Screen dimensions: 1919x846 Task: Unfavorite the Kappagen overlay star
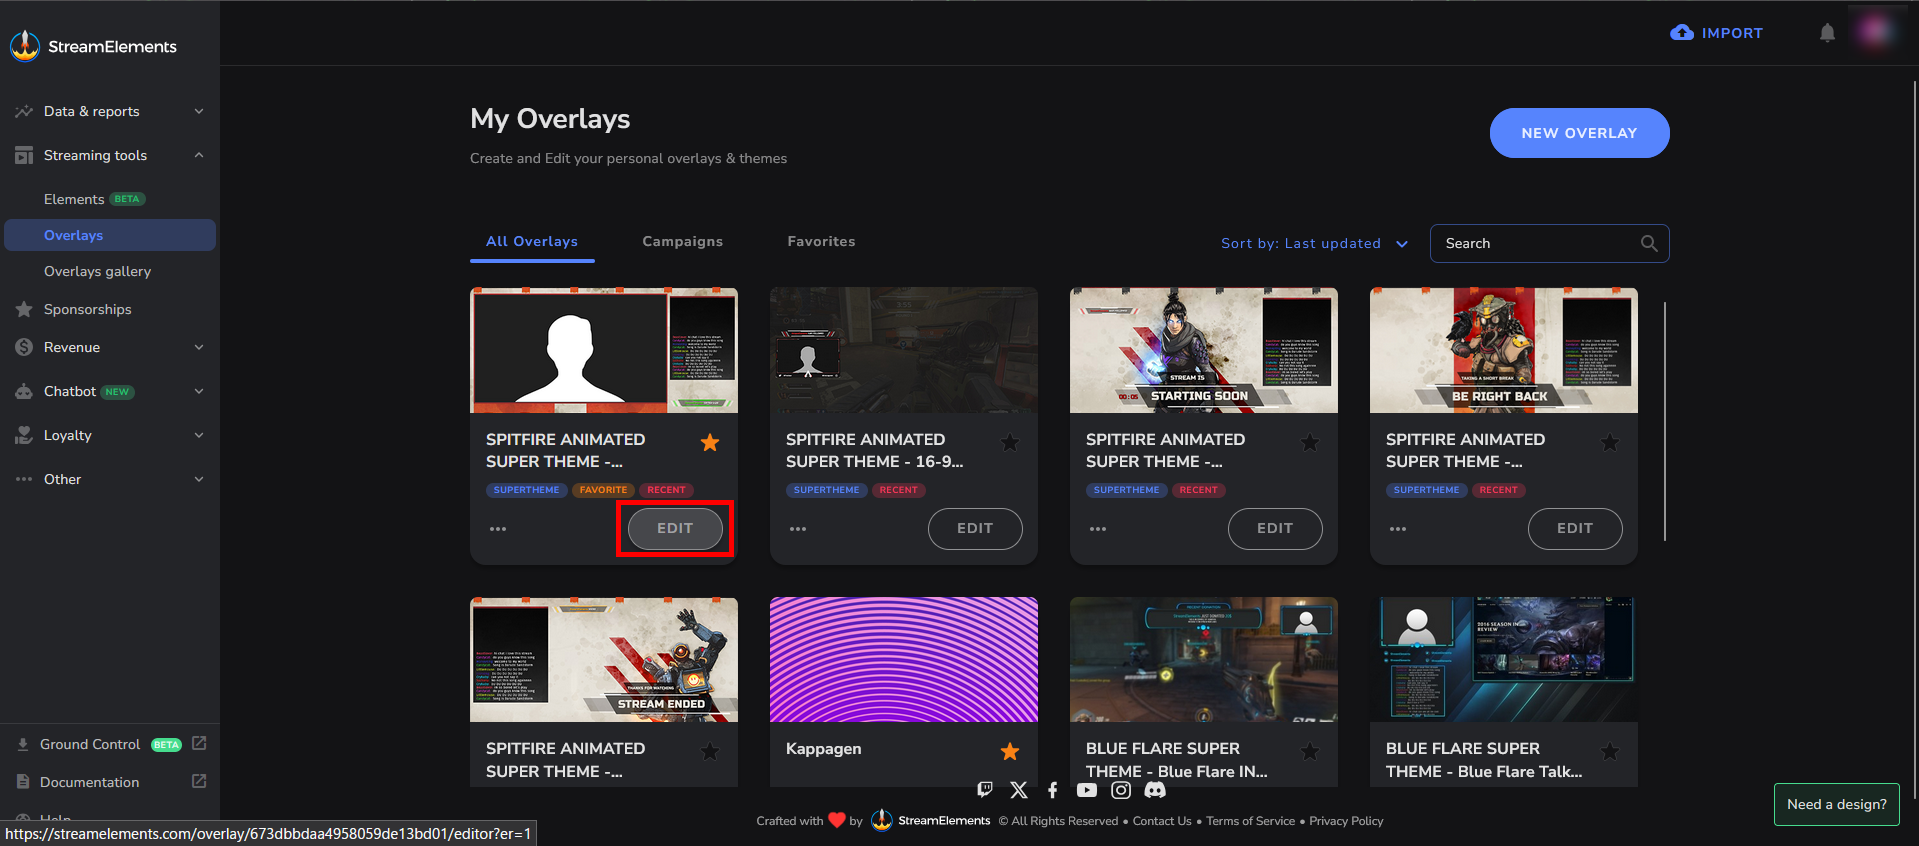[x=1010, y=751]
